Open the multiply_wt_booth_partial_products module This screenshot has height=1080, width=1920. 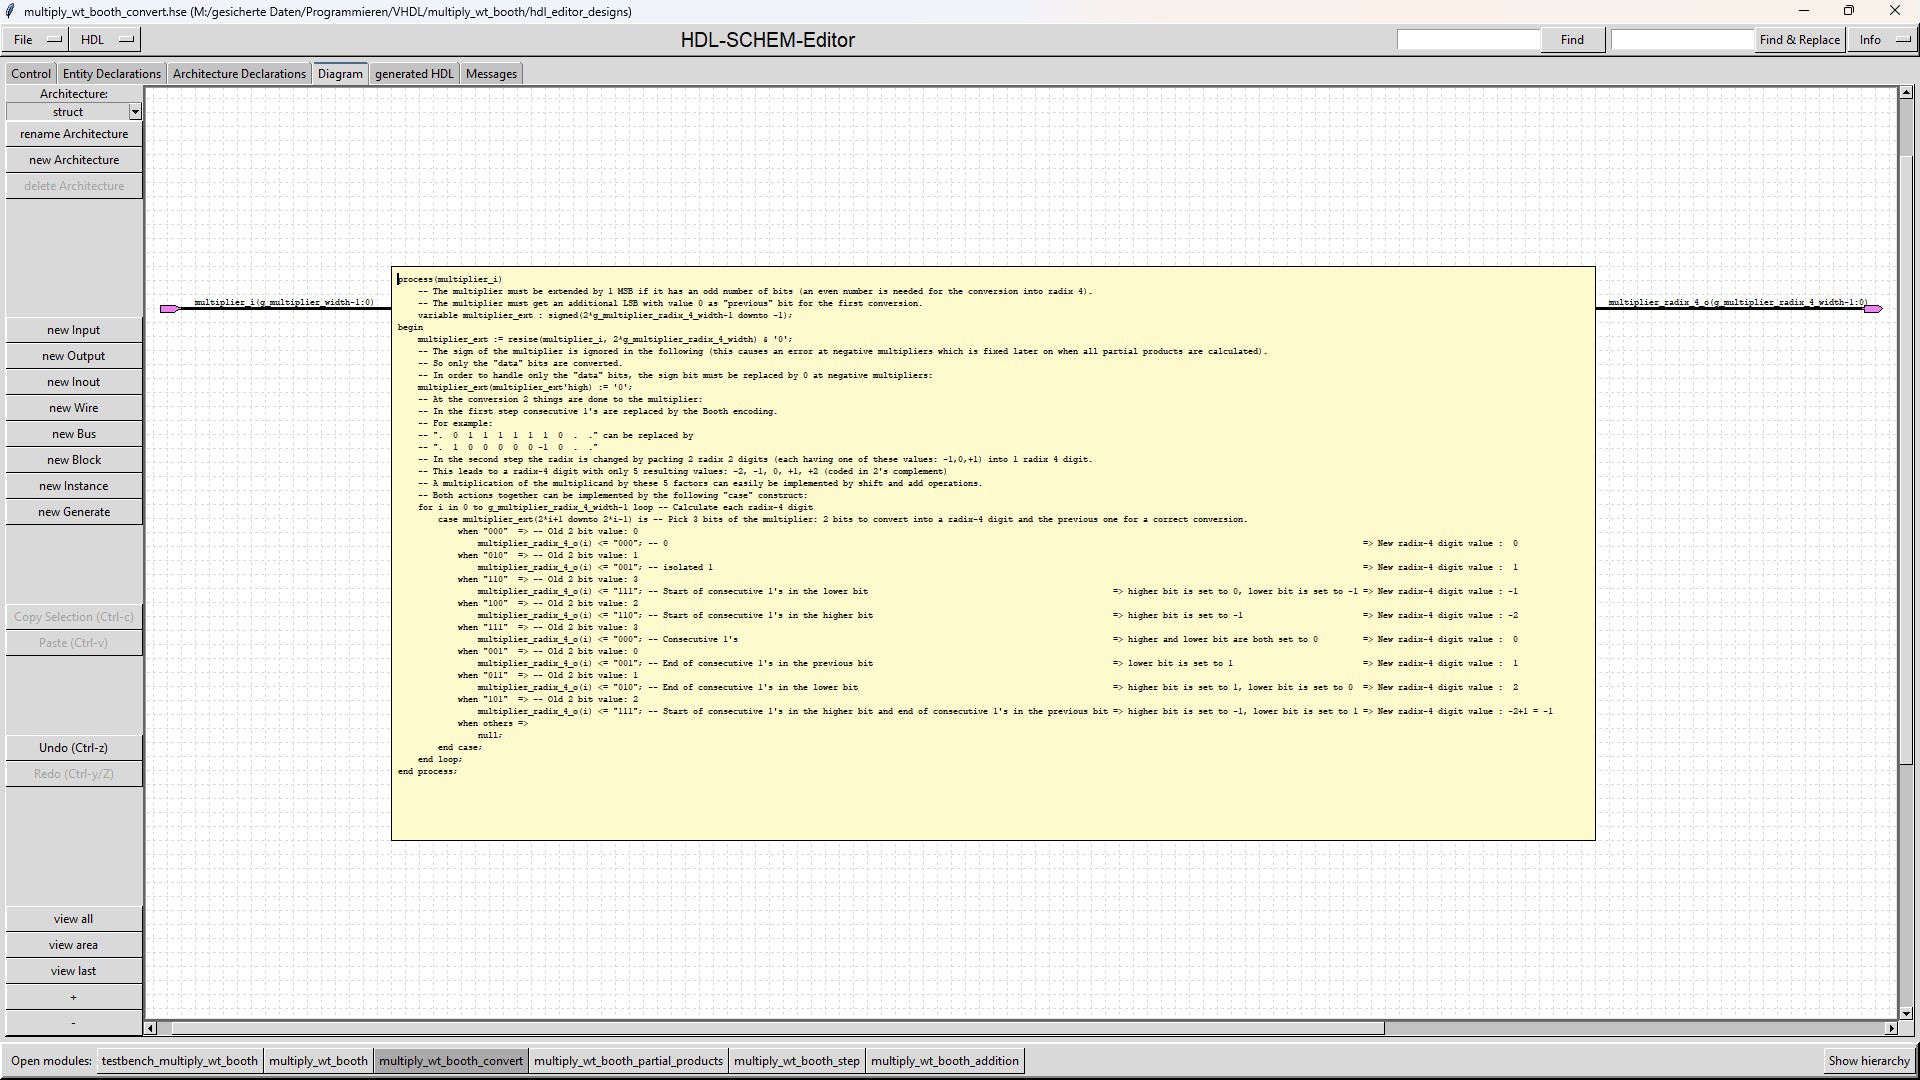point(628,1061)
